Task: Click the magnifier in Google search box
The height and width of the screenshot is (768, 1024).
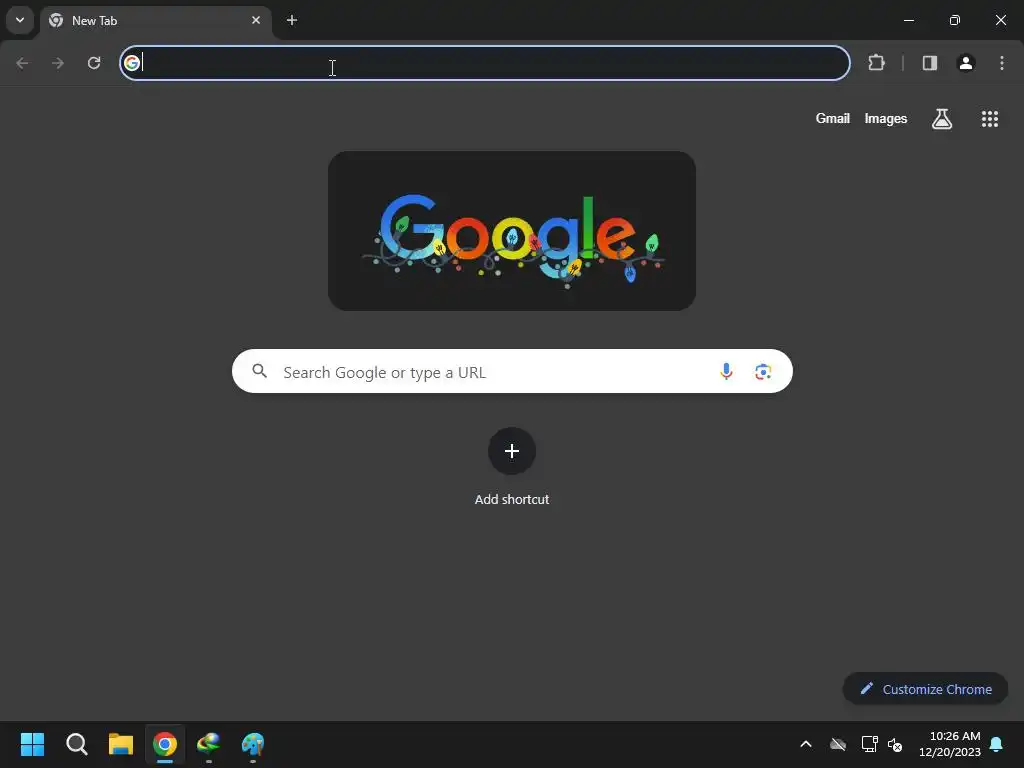Action: (x=260, y=371)
